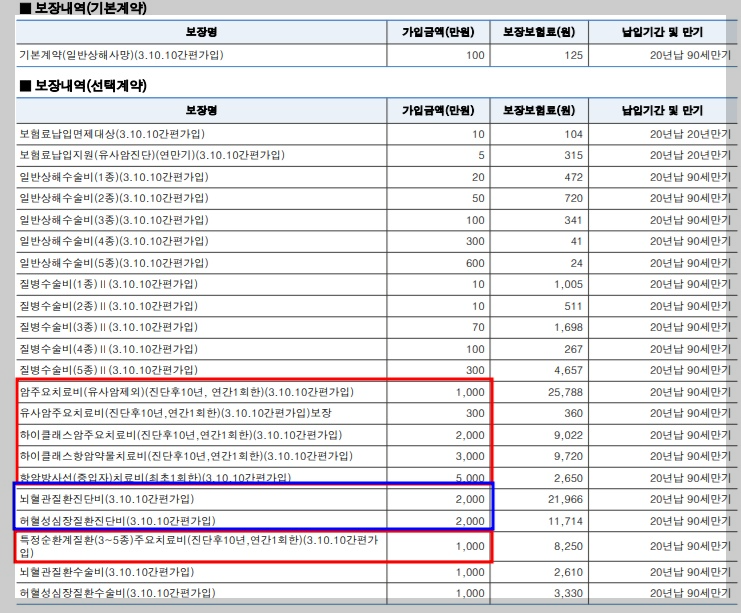This screenshot has height=613, width=741.
Task: Select the '질병수술비(1종)Ⅱ' row name
Action: pos(109,284)
